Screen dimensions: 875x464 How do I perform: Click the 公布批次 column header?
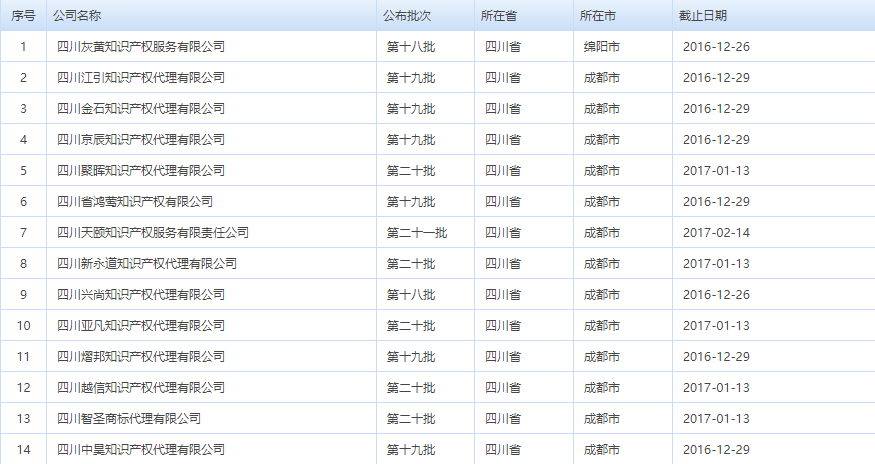(407, 16)
